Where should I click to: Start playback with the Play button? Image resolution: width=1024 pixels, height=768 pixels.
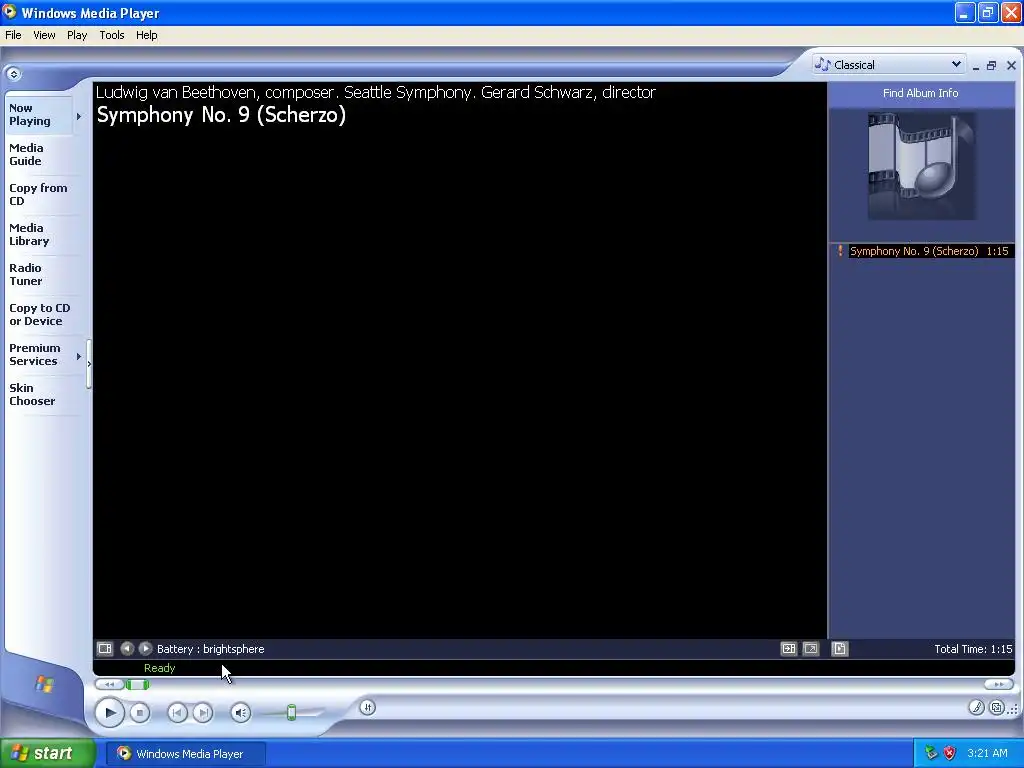click(110, 712)
